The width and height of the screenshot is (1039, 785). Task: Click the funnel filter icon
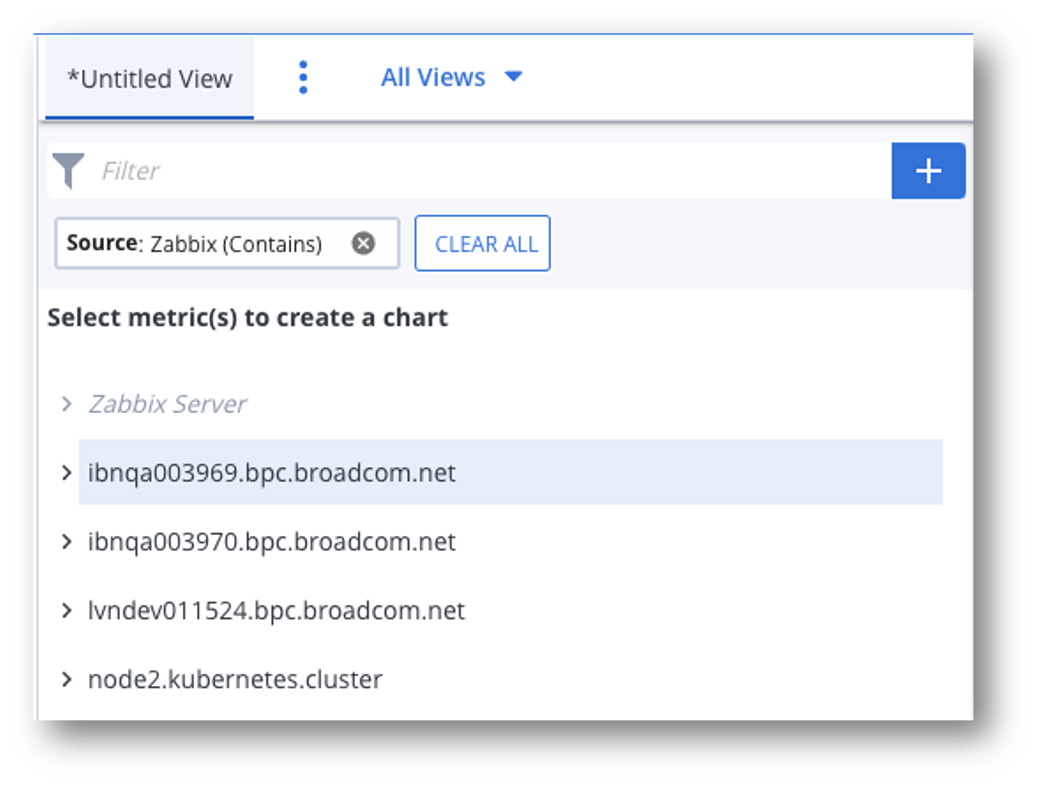[68, 171]
